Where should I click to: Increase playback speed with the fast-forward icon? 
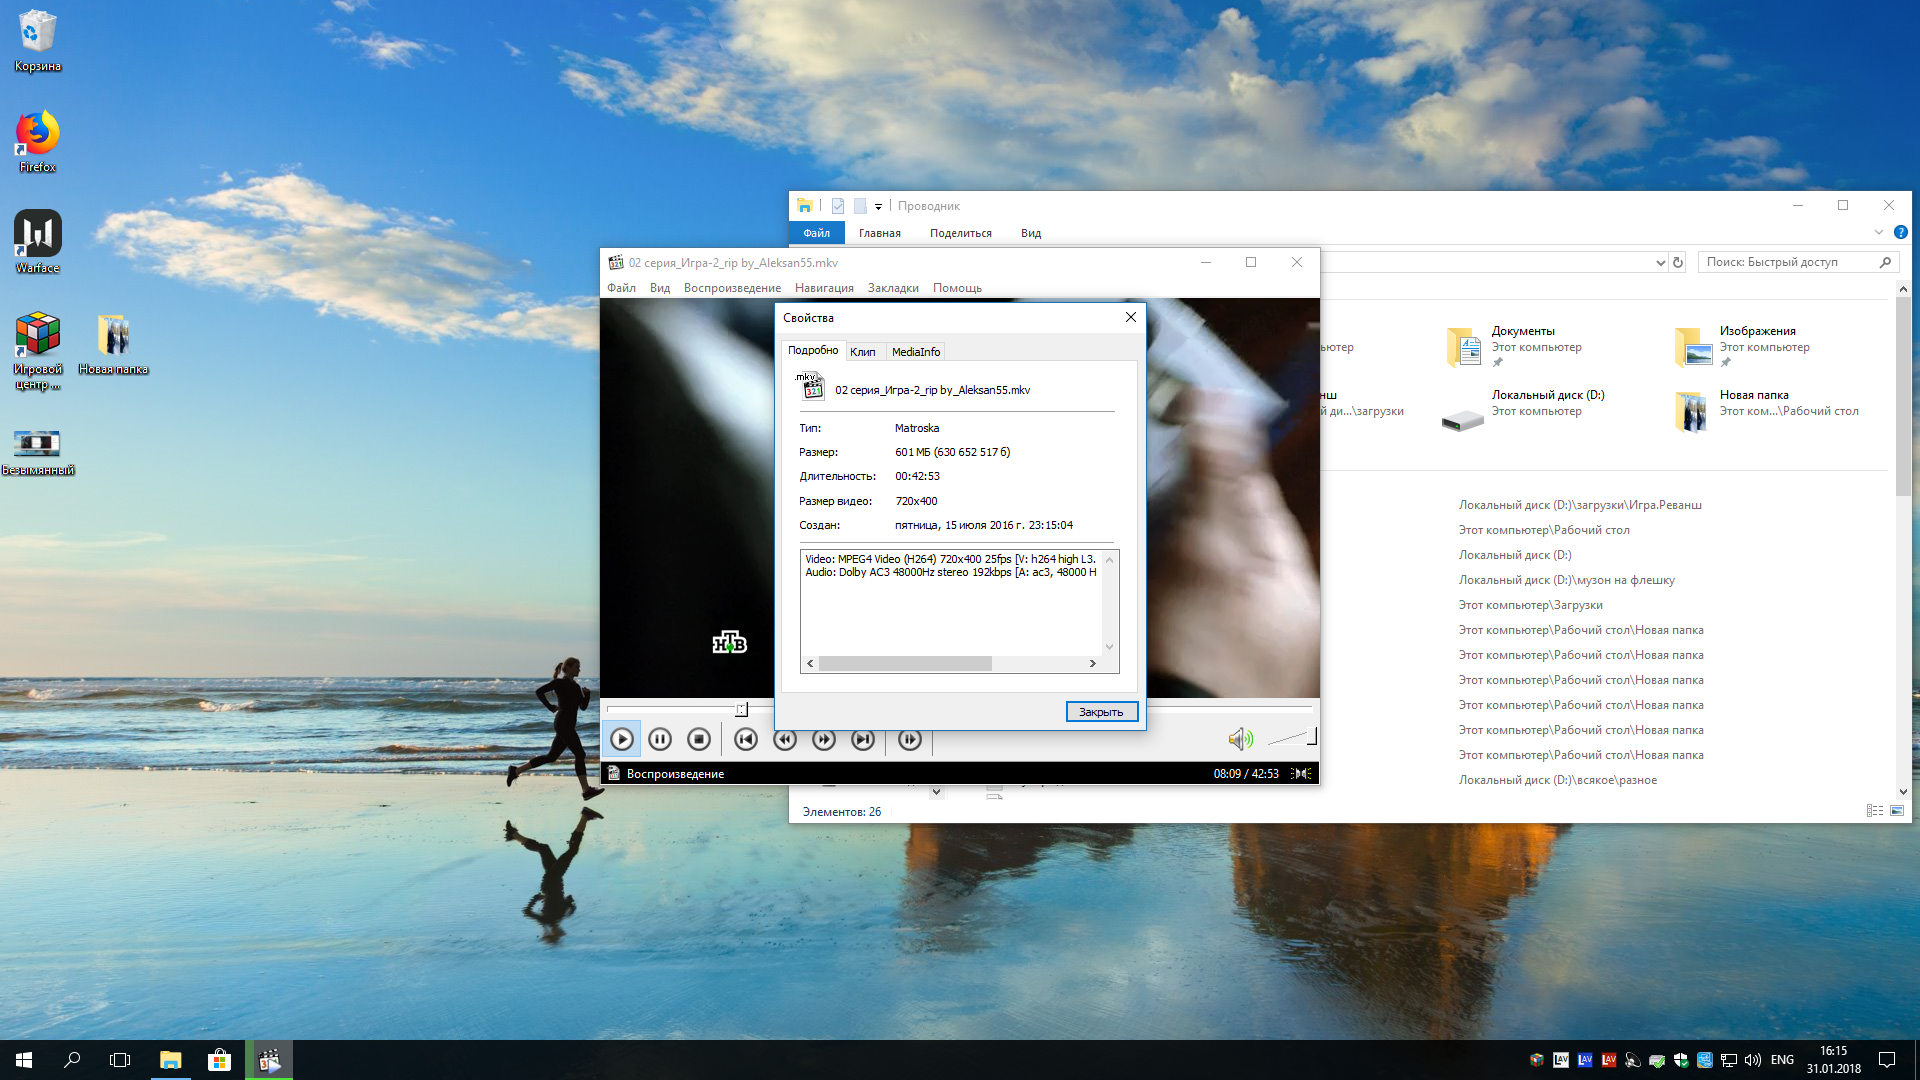(824, 739)
